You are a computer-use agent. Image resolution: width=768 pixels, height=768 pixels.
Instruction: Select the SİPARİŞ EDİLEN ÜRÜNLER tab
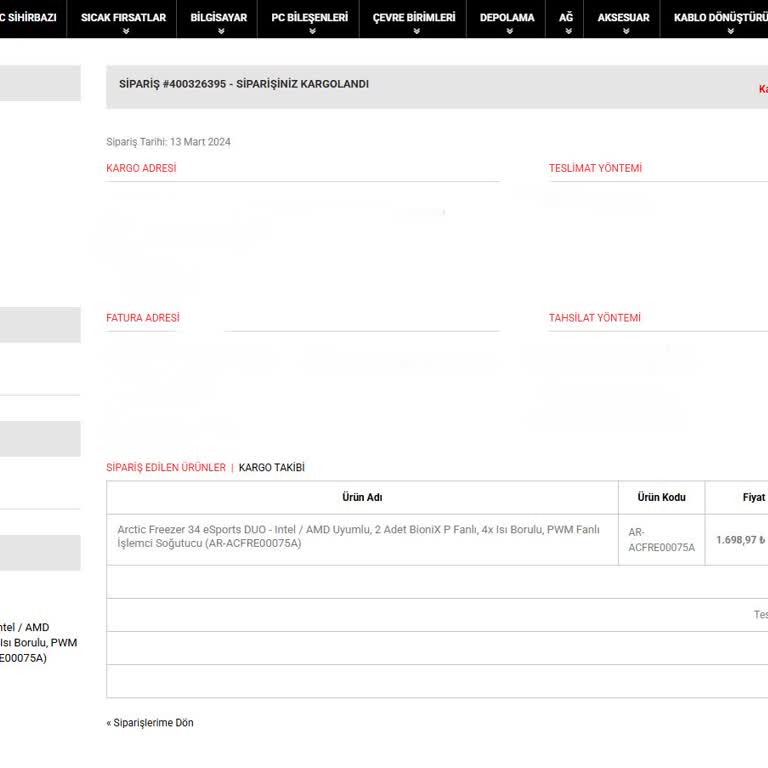point(166,468)
